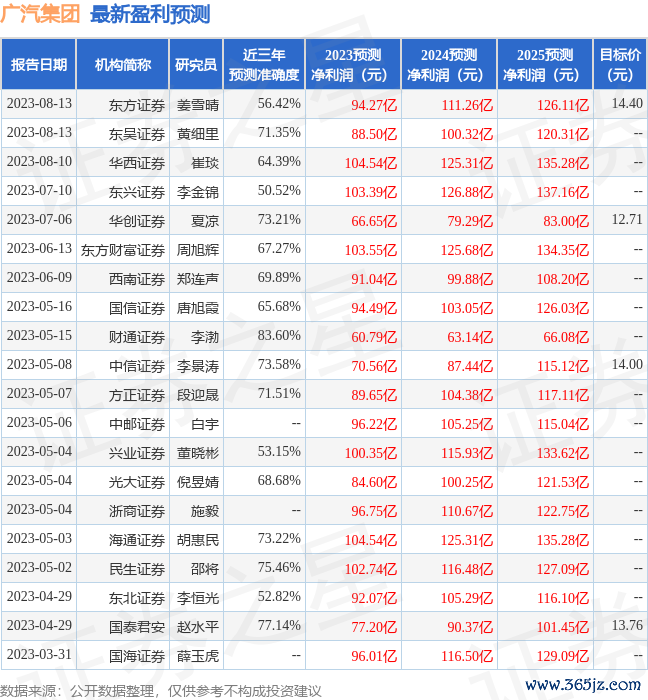648x700 pixels.
Task: Click the 66.65亿 profit forecast
Action: (x=374, y=221)
